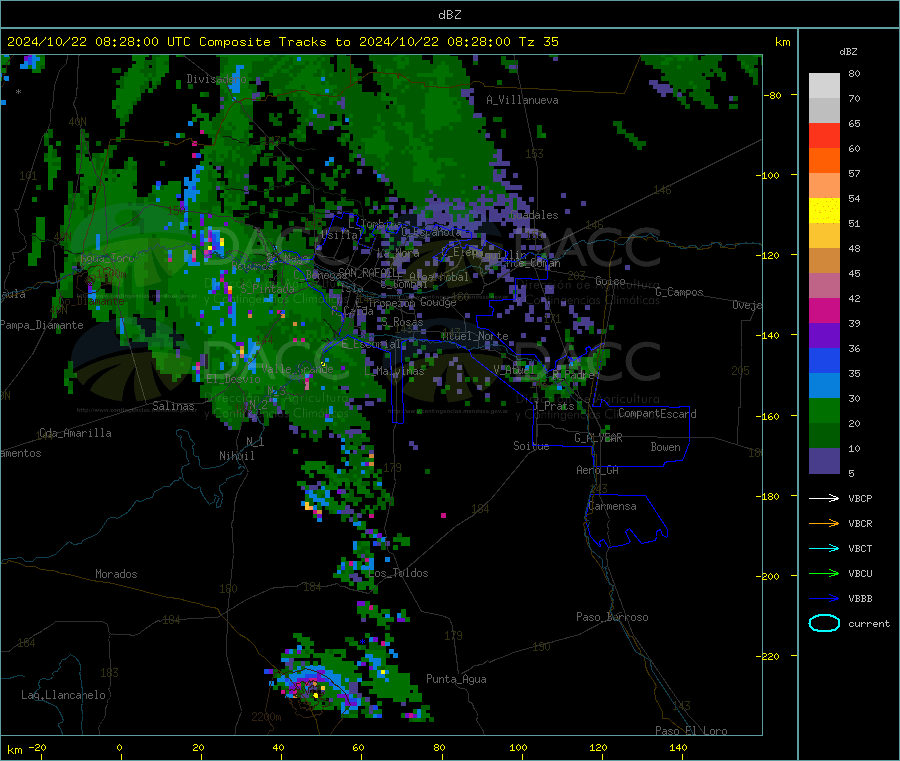900x761 pixels.
Task: Click the isolated magenta echo near route 184
Action: 444,516
